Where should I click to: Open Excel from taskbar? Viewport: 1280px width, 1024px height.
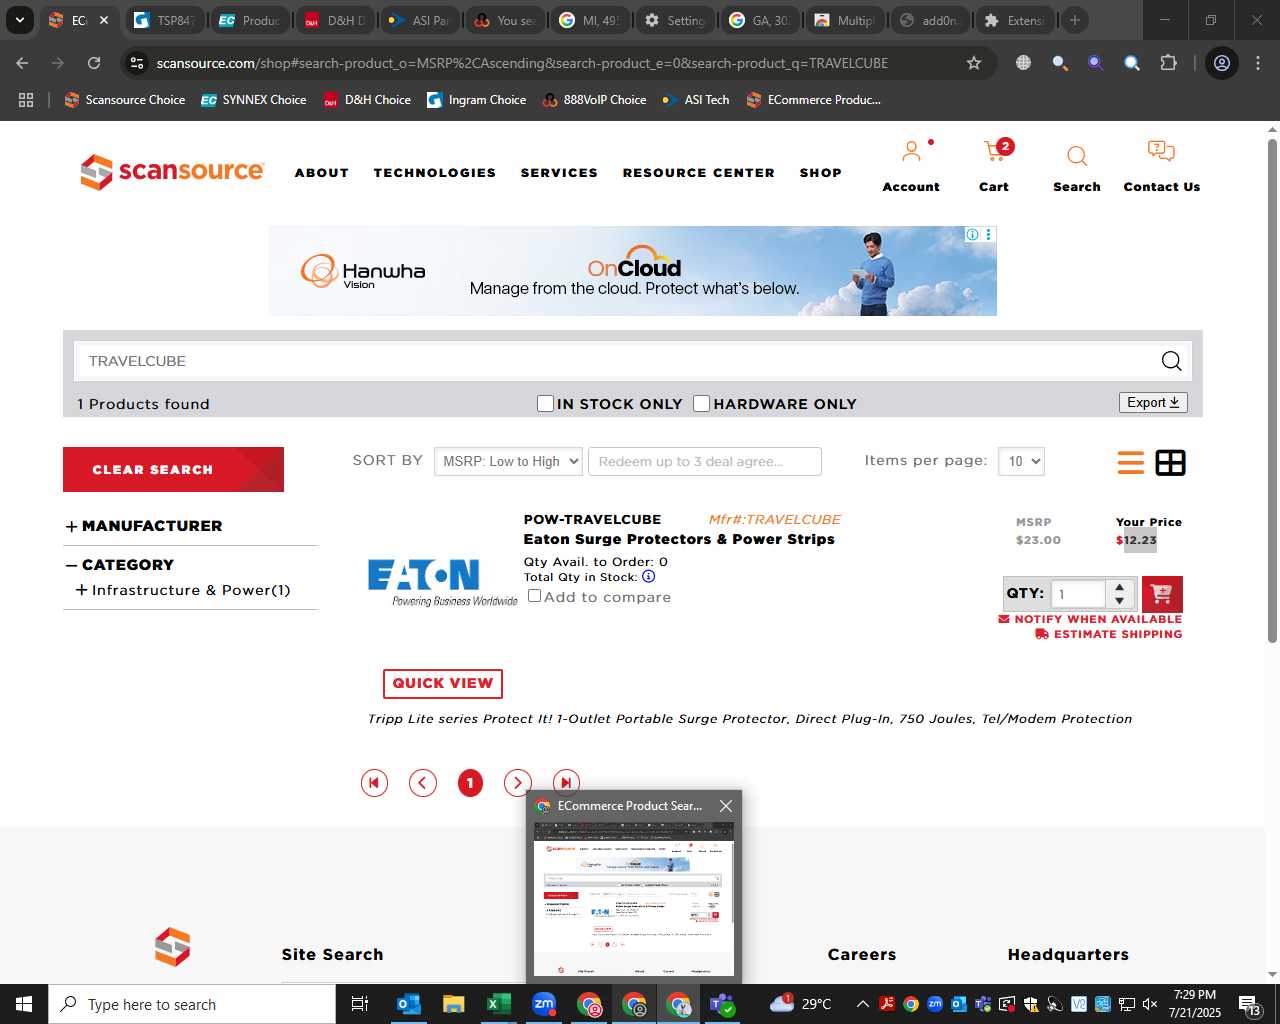(x=498, y=1004)
